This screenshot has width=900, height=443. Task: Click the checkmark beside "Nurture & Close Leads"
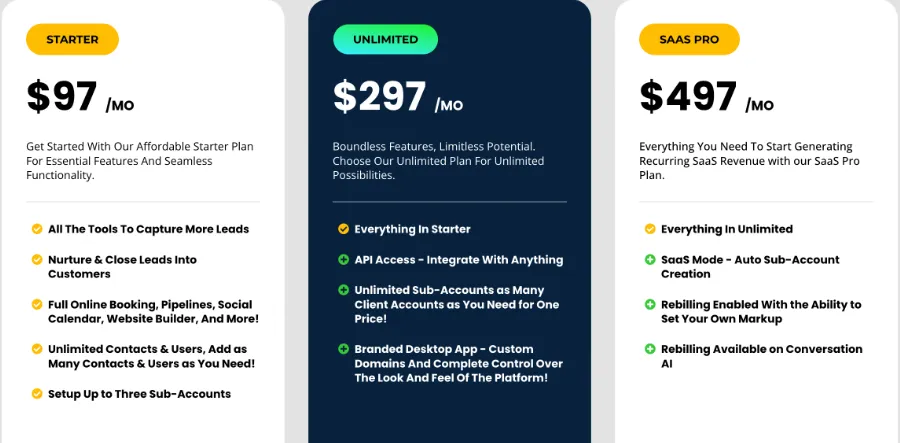click(37, 260)
